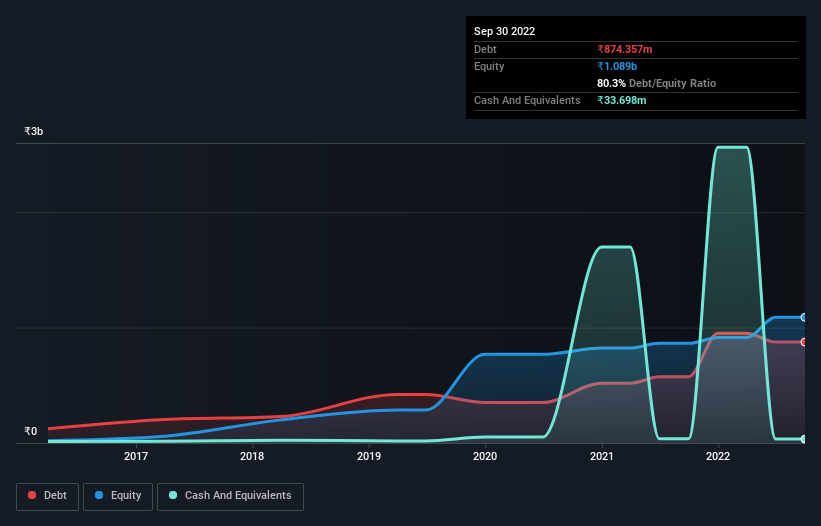The width and height of the screenshot is (821, 526).
Task: Click the 2022 x-axis label
Action: (x=718, y=456)
